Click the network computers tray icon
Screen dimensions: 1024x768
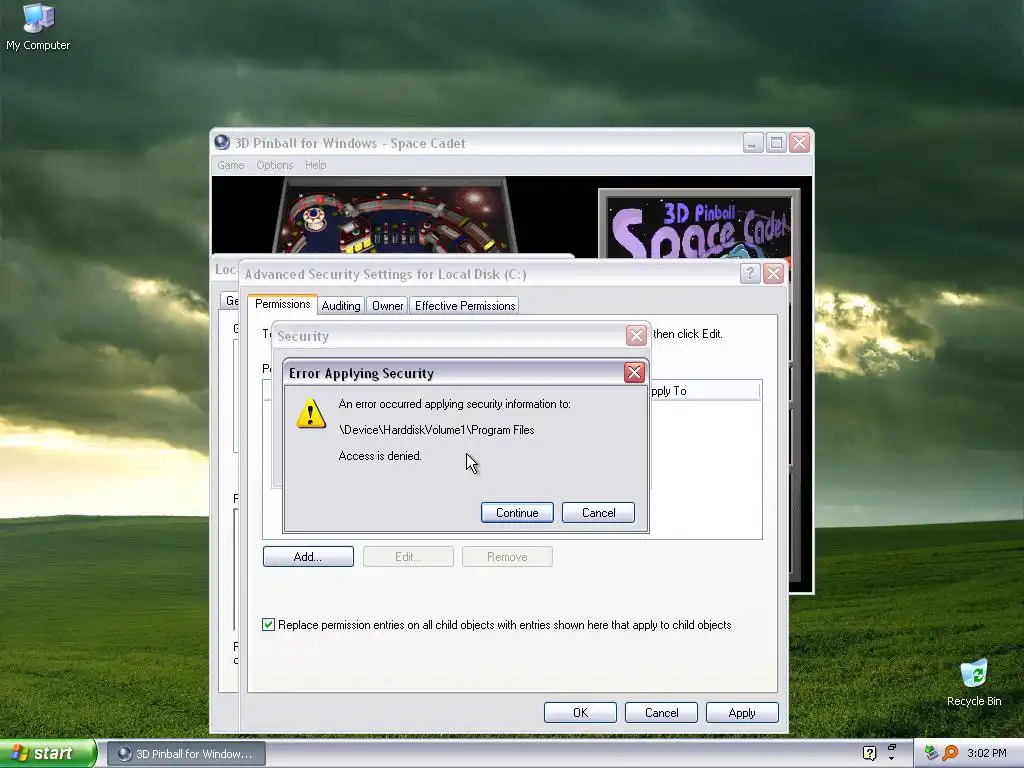[x=931, y=753]
